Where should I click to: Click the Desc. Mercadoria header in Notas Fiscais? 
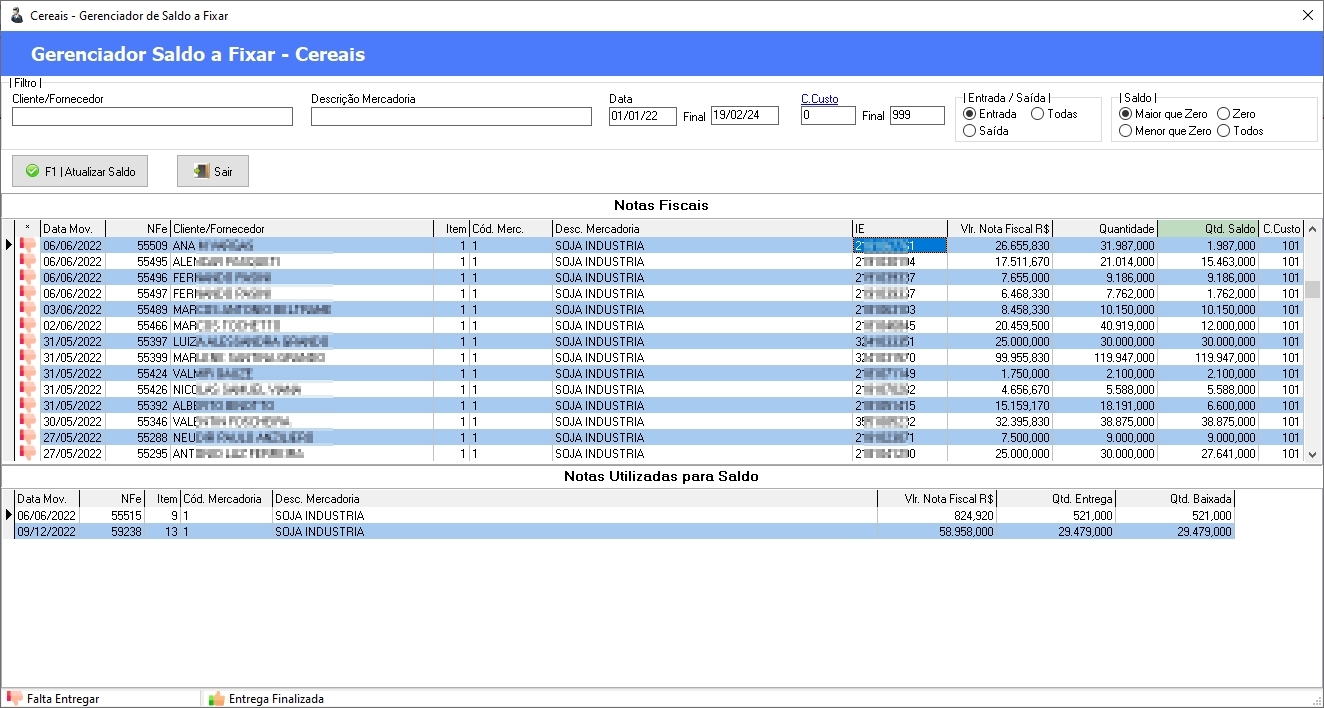pos(702,229)
